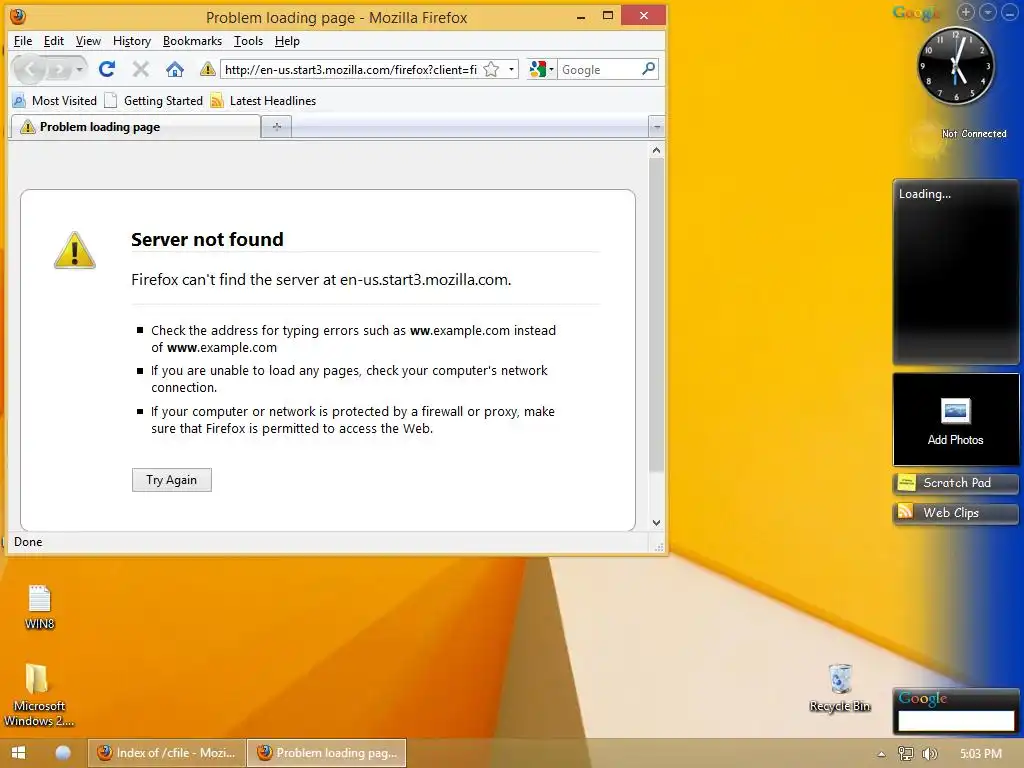Click the Firefox forward arrow button
The width and height of the screenshot is (1024, 768).
(59, 69)
